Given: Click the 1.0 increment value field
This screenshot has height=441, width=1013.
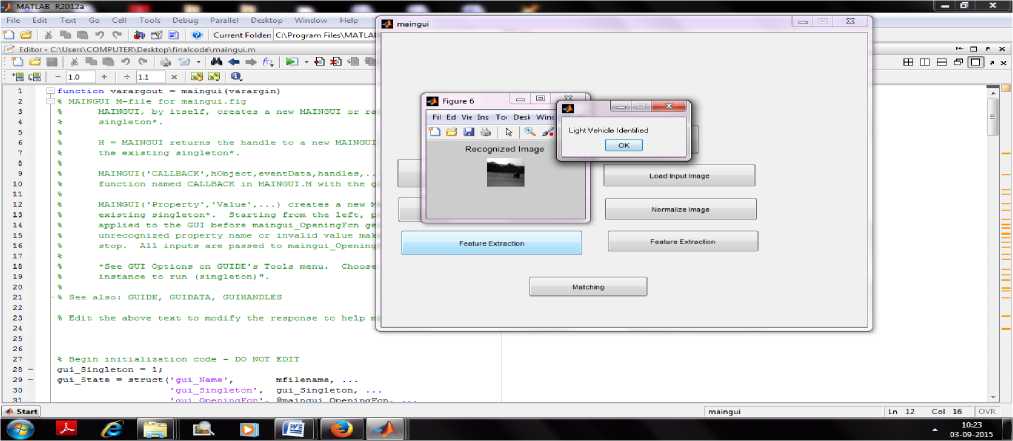Looking at the screenshot, I should coord(79,77).
